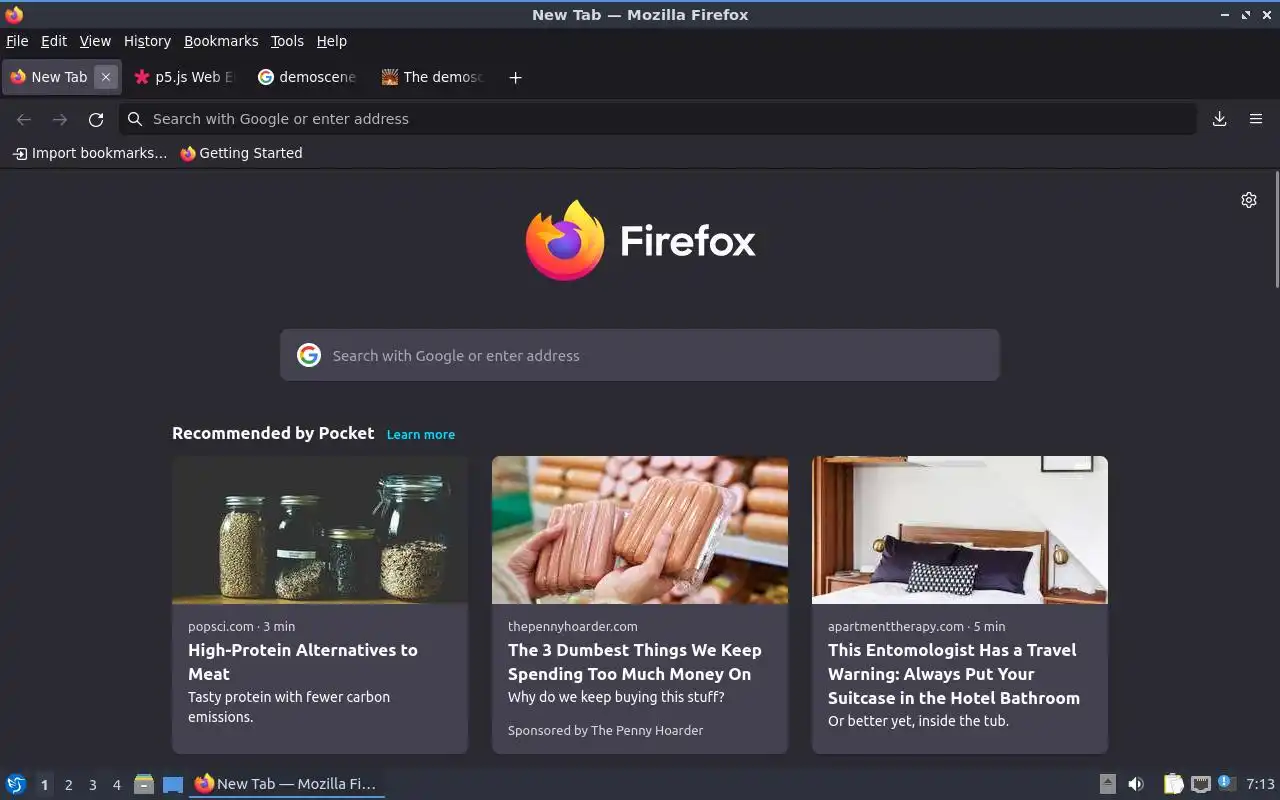Open the volume control tray icon
Image resolution: width=1280 pixels, height=800 pixels.
1136,784
